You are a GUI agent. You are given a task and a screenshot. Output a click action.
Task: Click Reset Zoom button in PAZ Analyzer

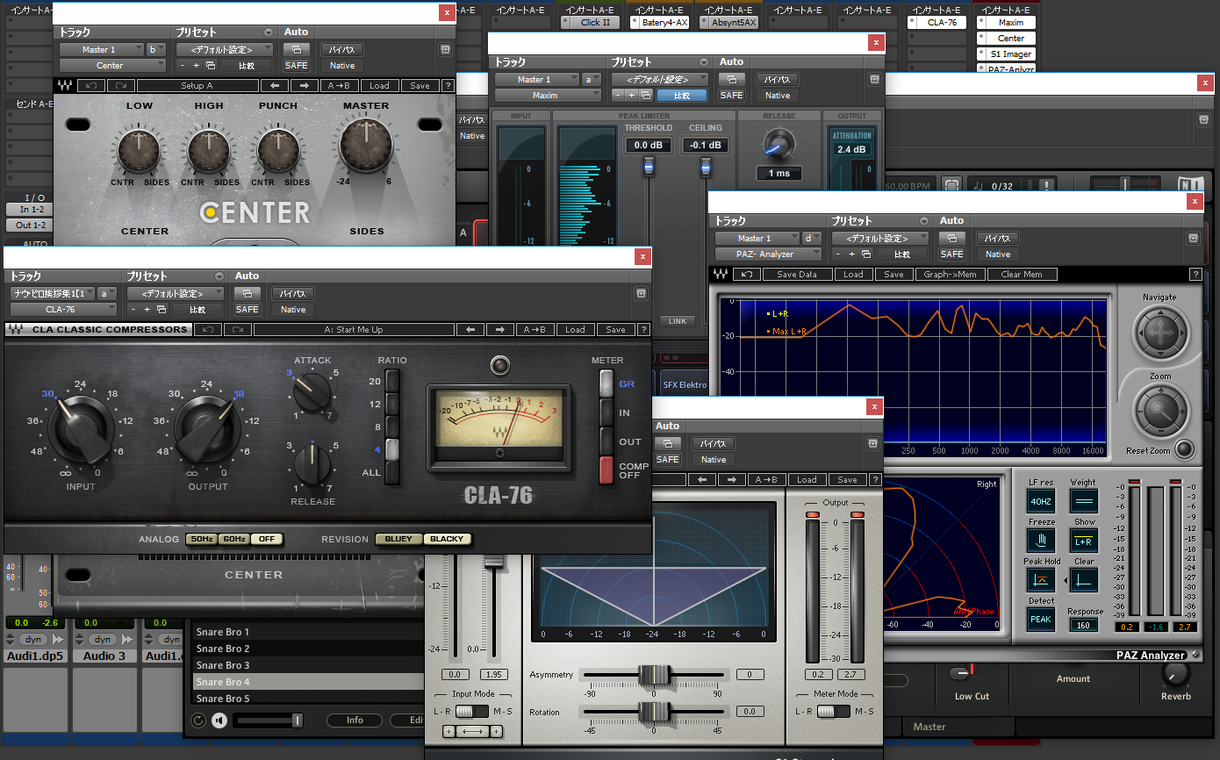[x=1185, y=449]
